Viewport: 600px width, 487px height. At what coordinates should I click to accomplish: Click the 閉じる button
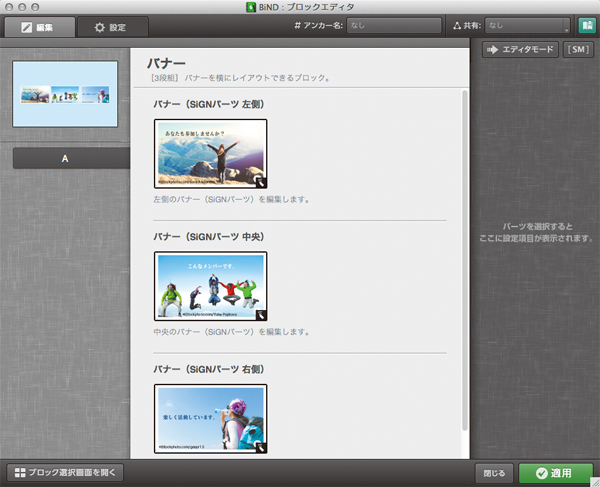pos(493,472)
